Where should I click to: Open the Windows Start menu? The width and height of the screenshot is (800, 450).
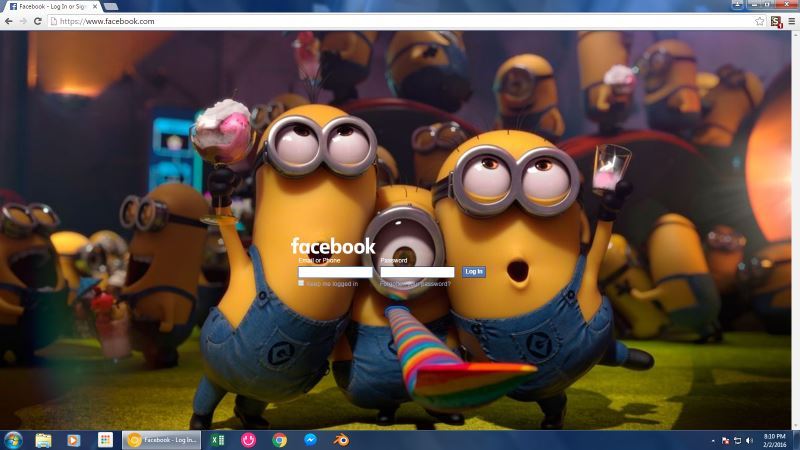[x=13, y=440]
